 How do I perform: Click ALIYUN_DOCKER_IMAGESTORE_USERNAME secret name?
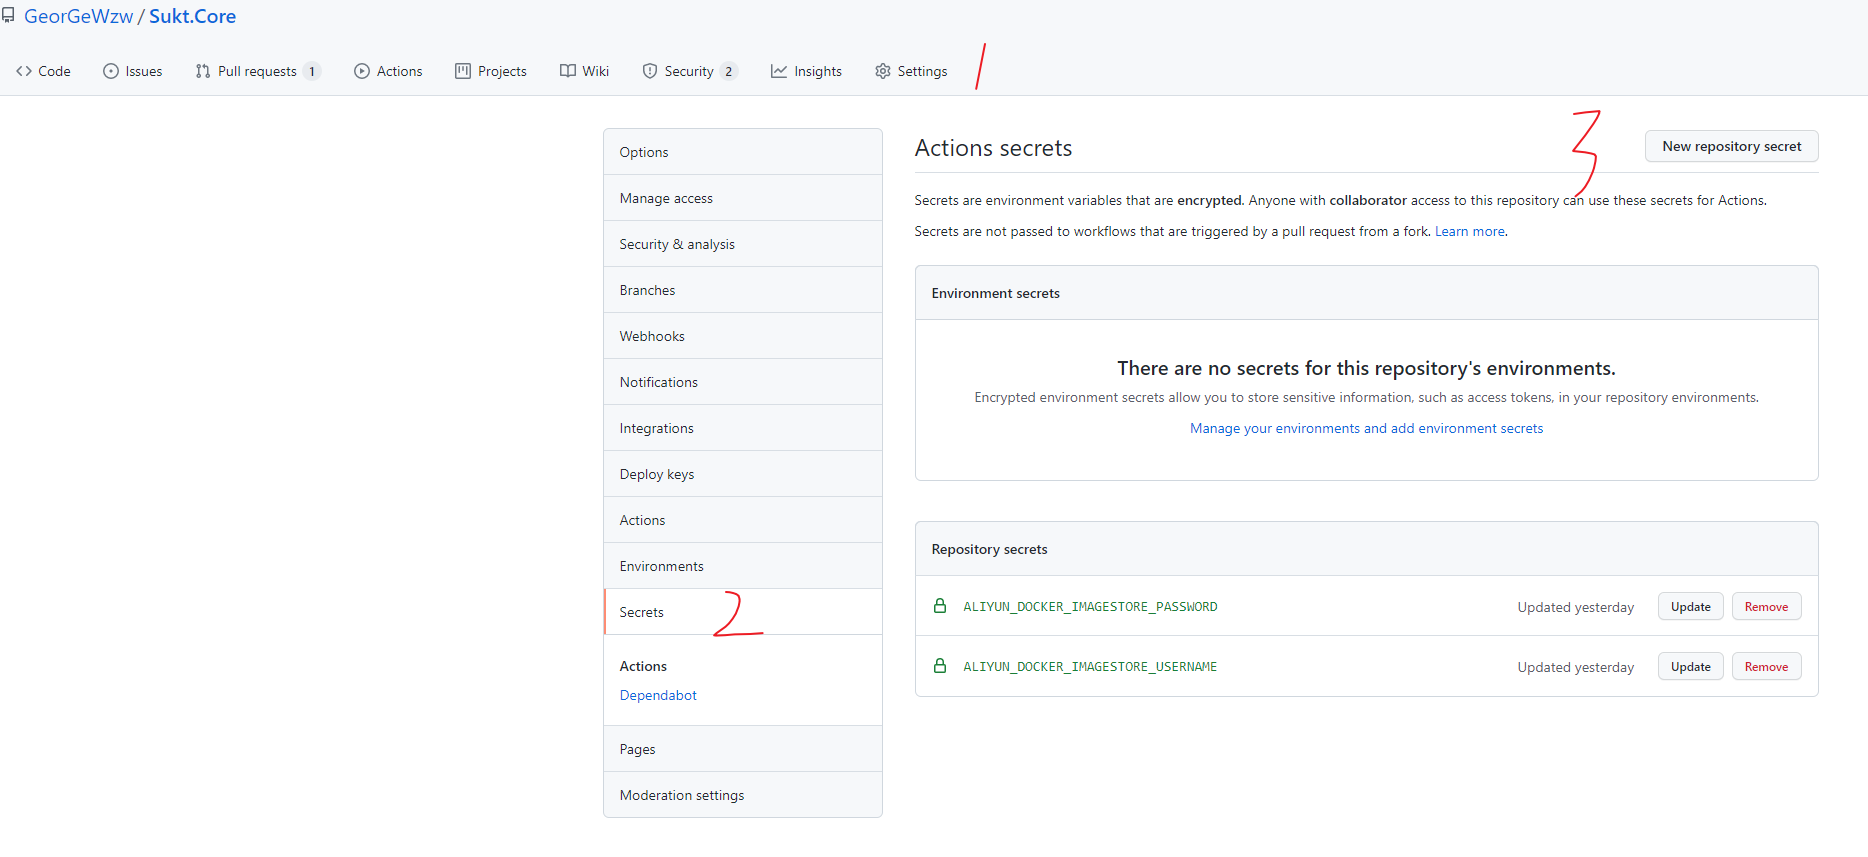[x=1090, y=666]
